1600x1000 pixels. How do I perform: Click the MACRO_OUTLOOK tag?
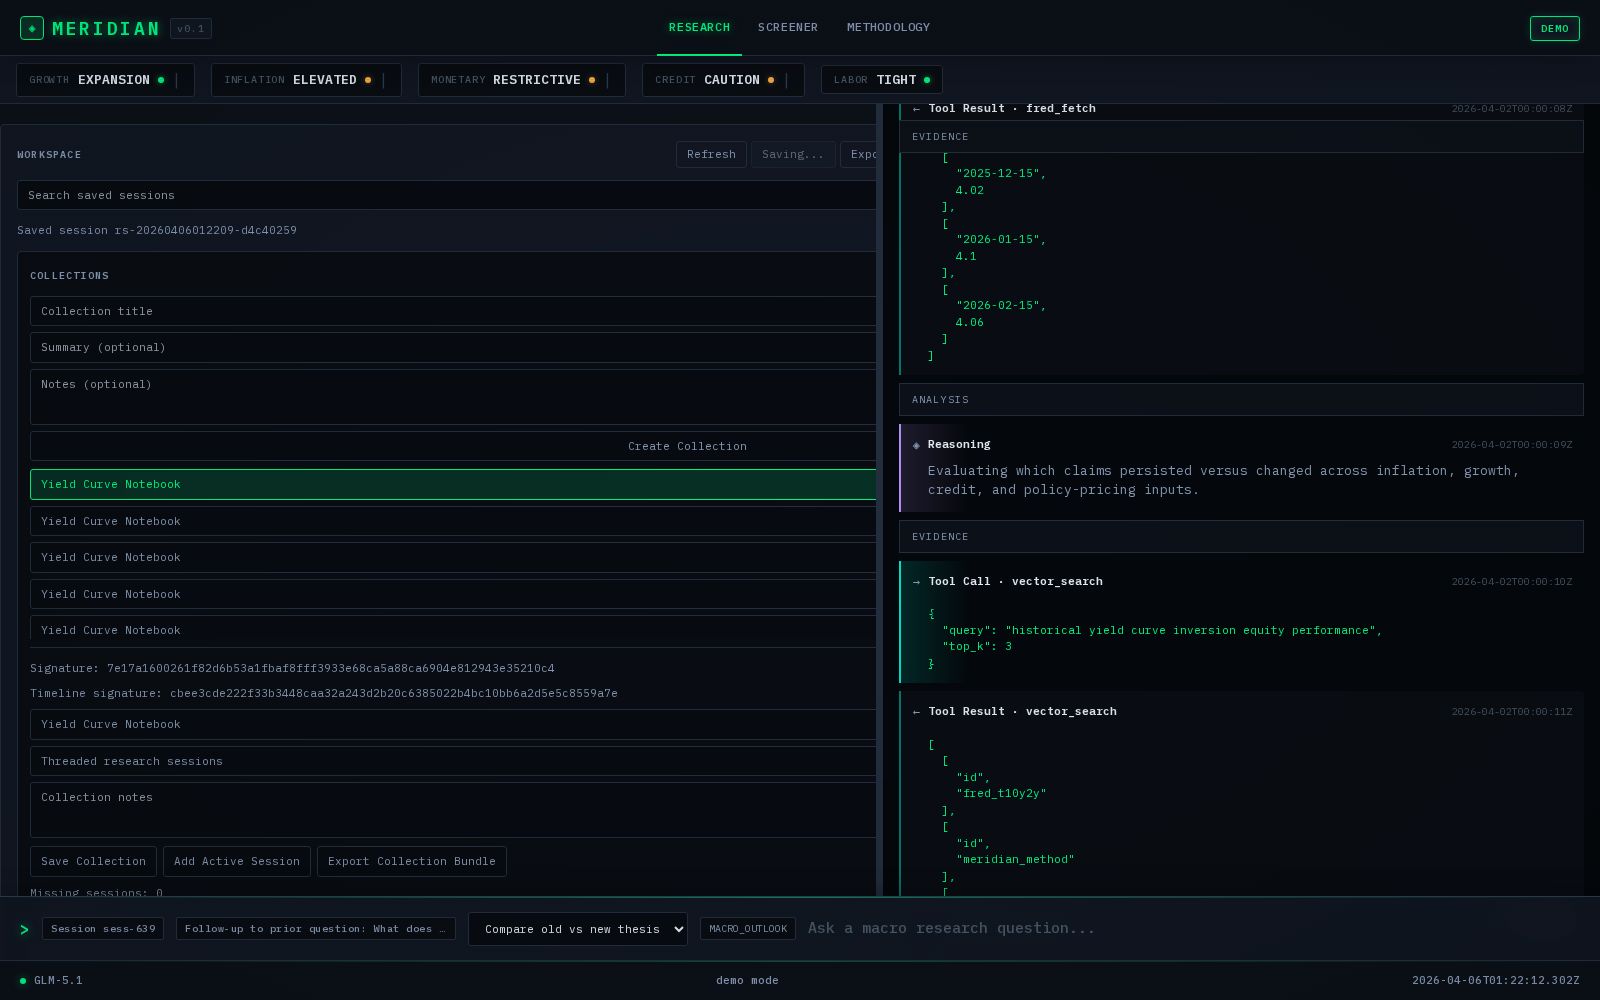[748, 929]
